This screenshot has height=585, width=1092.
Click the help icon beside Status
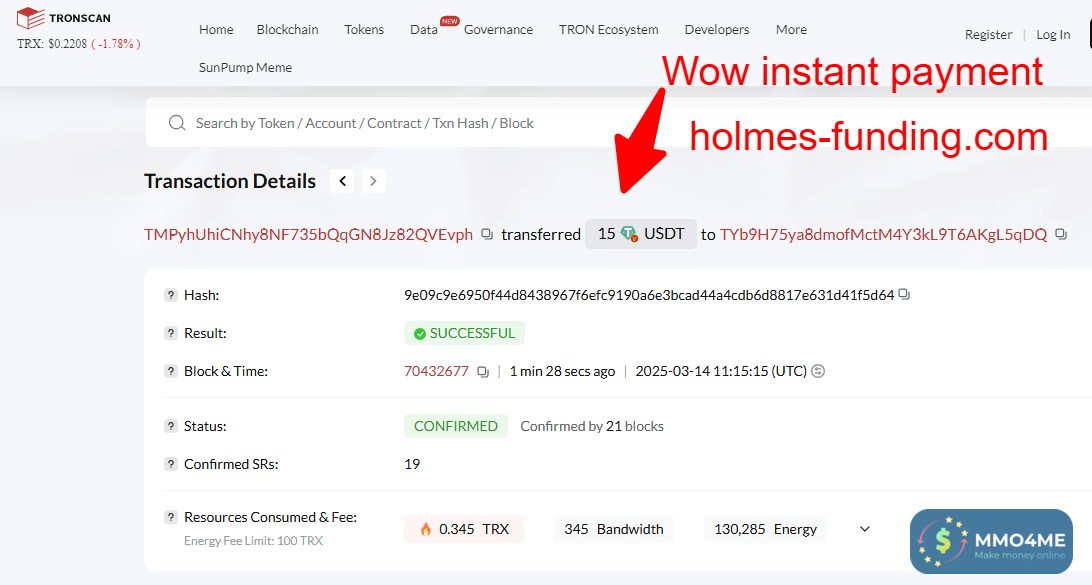pos(171,426)
